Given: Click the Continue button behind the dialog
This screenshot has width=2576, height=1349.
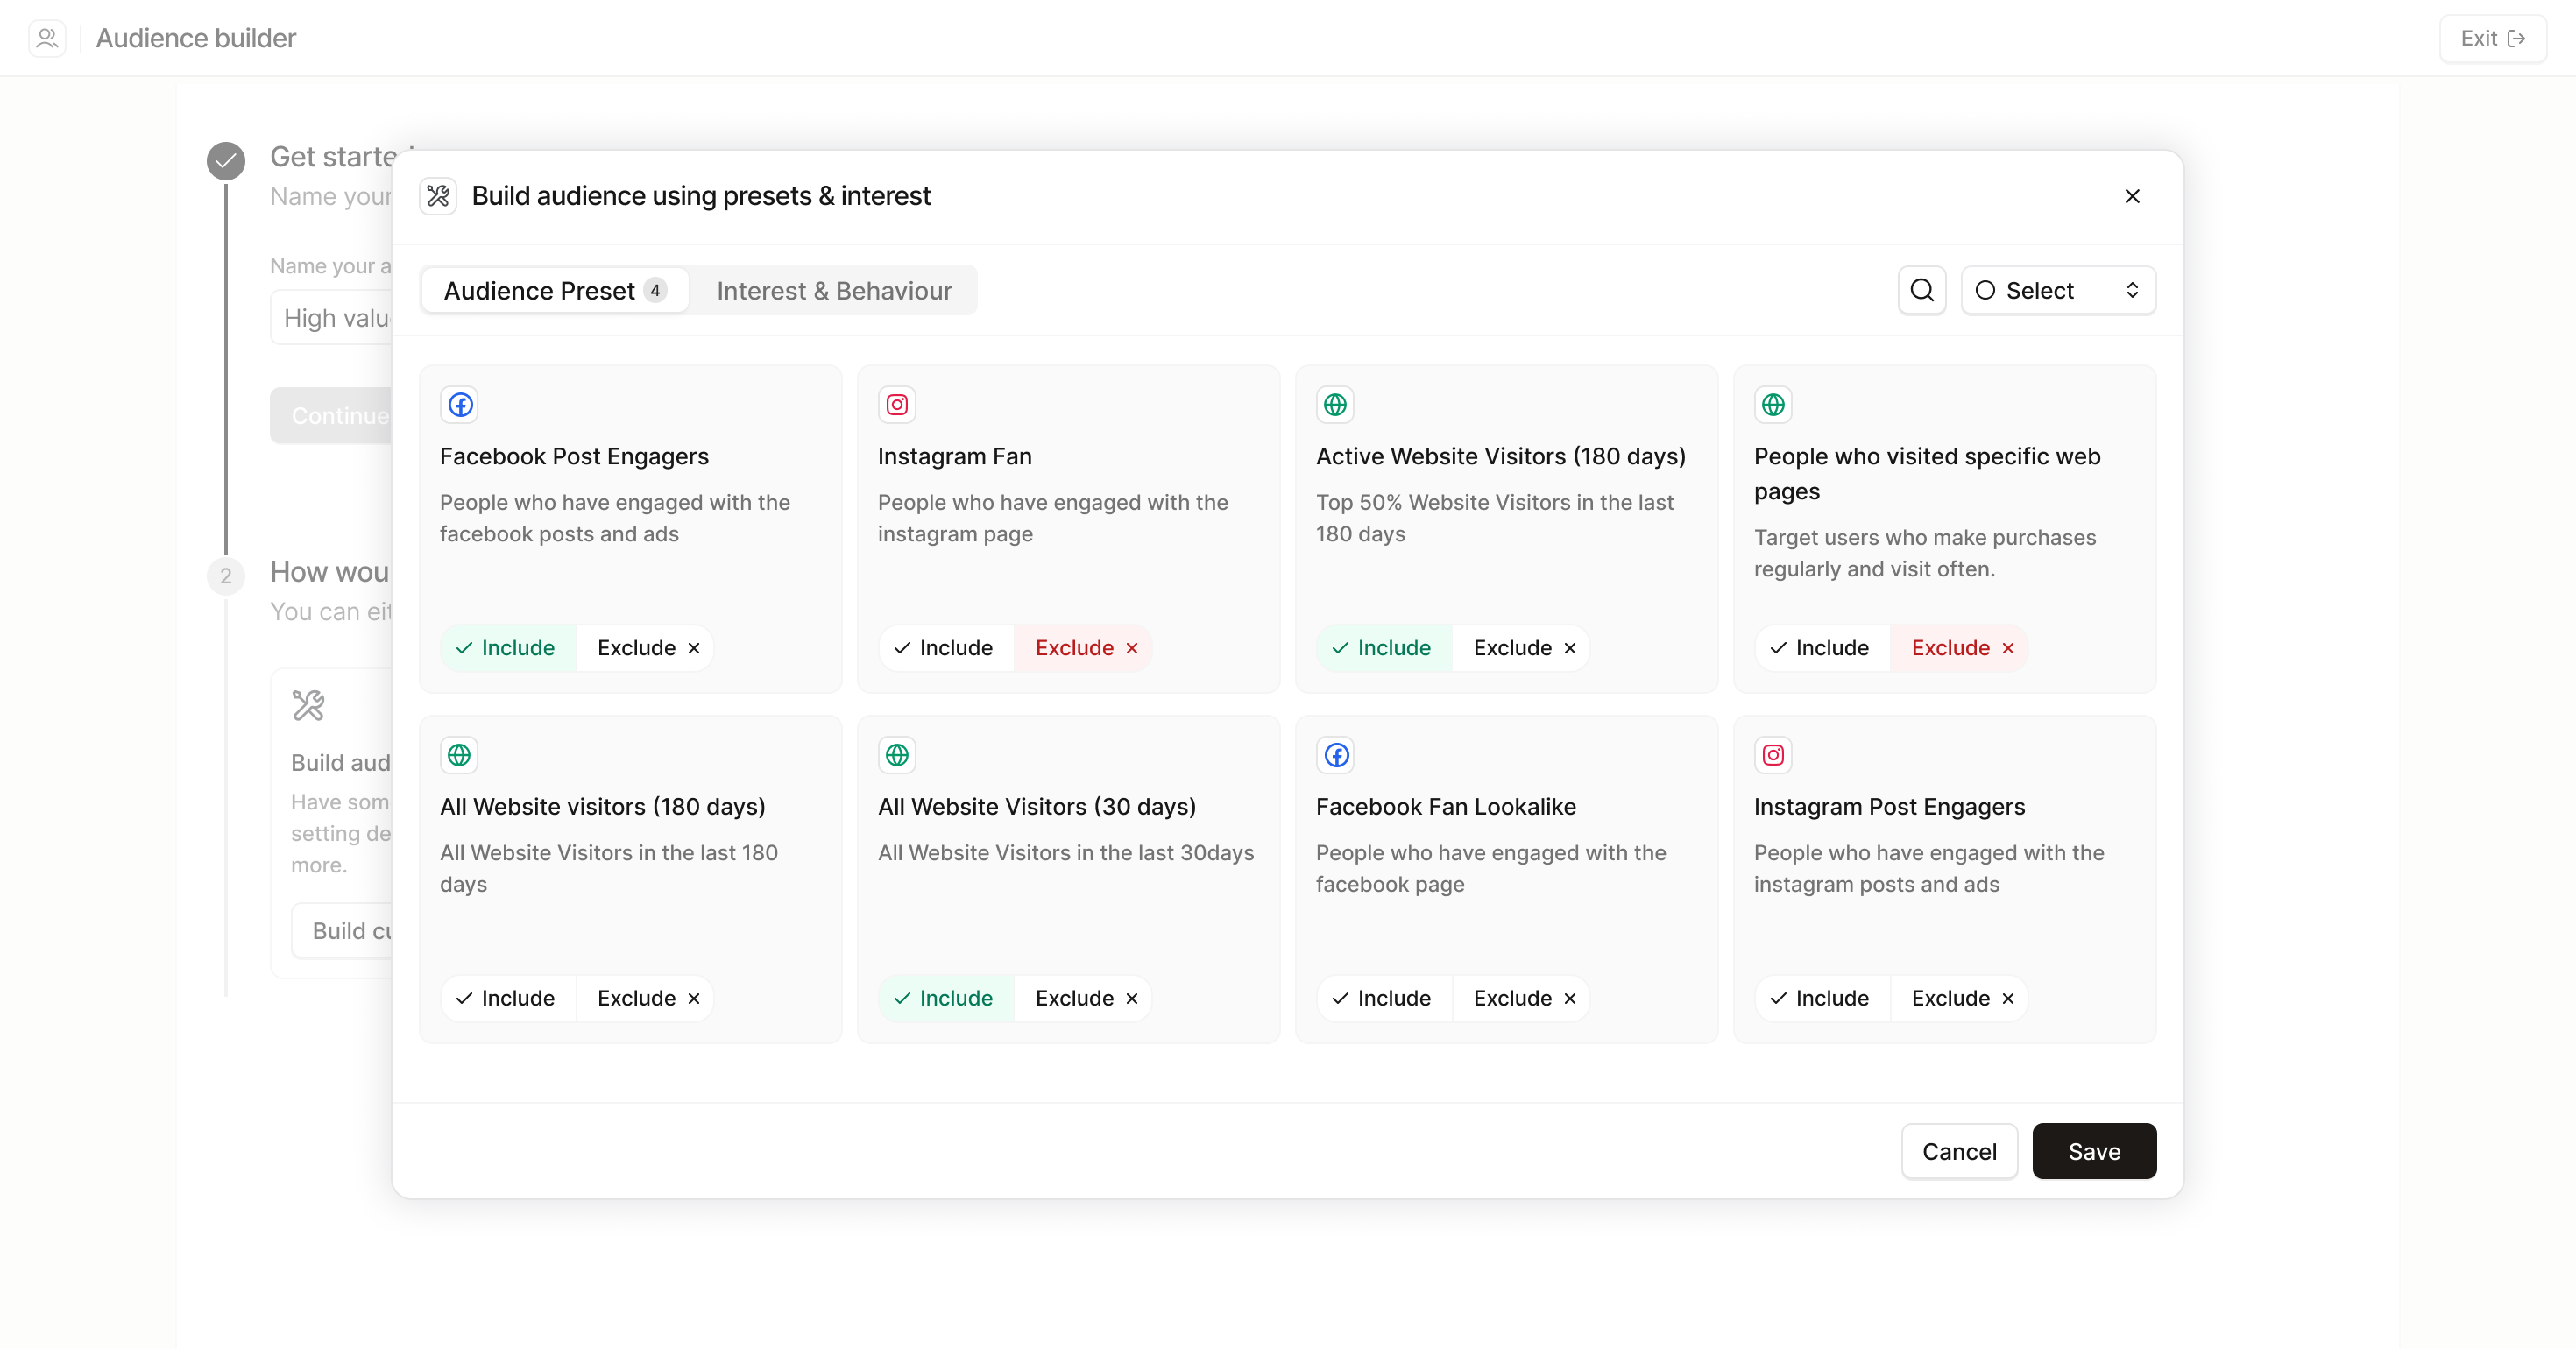Looking at the screenshot, I should (x=331, y=415).
